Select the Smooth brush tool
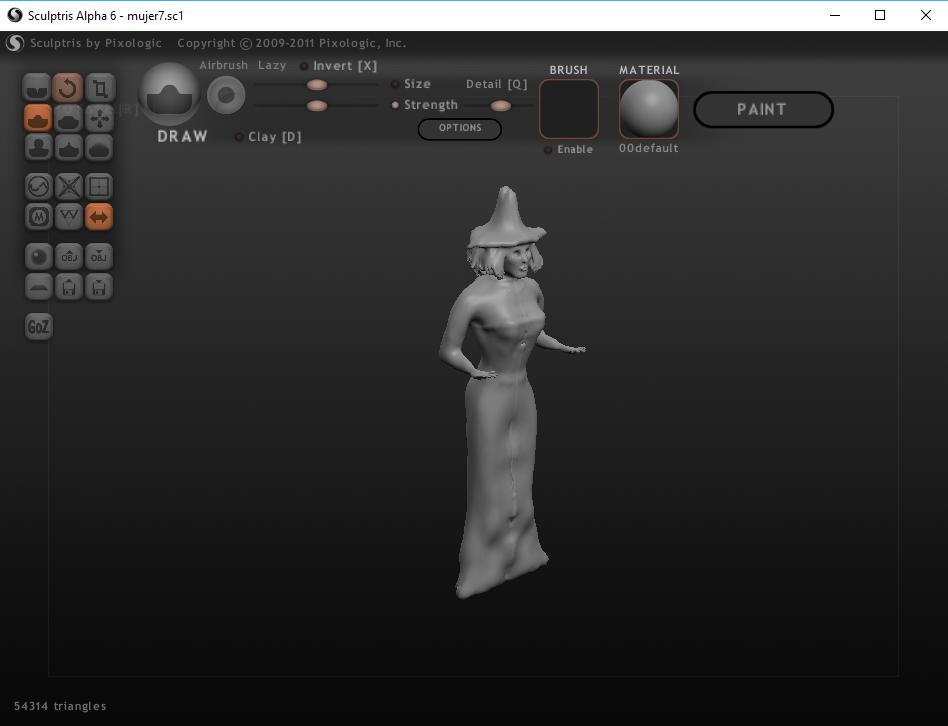This screenshot has height=726, width=948. (x=99, y=147)
